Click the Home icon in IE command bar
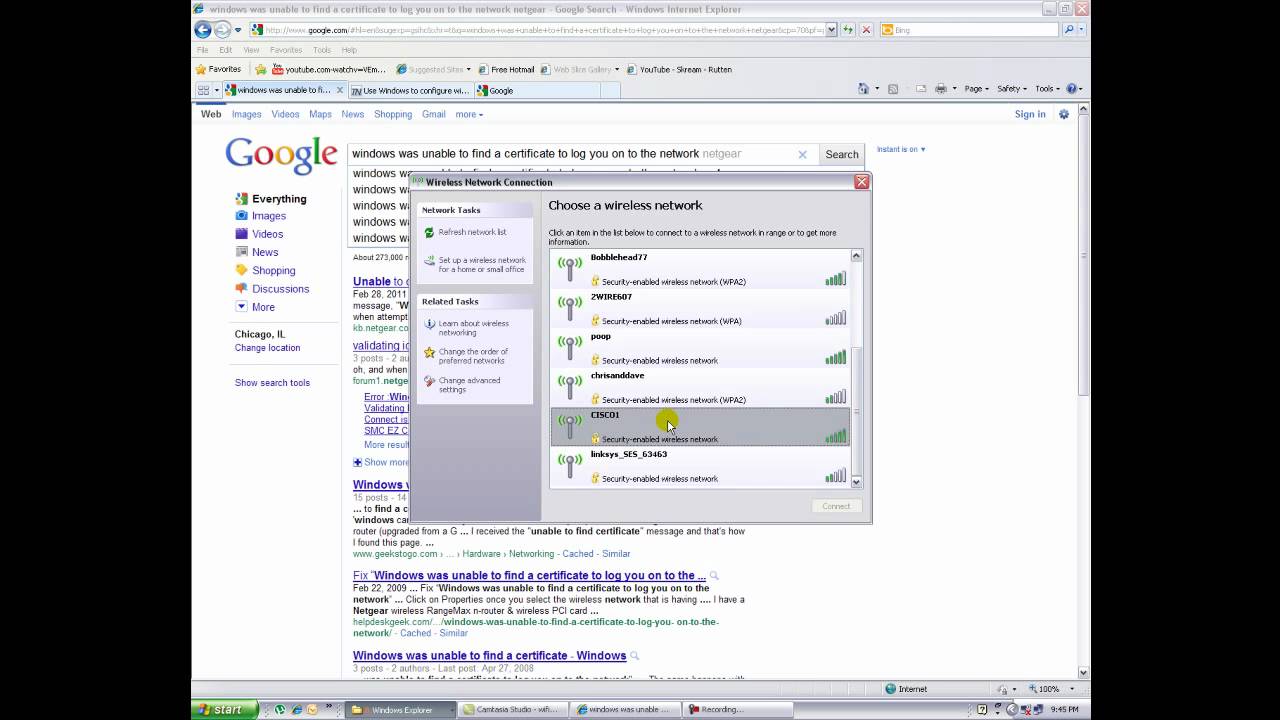 tap(863, 89)
